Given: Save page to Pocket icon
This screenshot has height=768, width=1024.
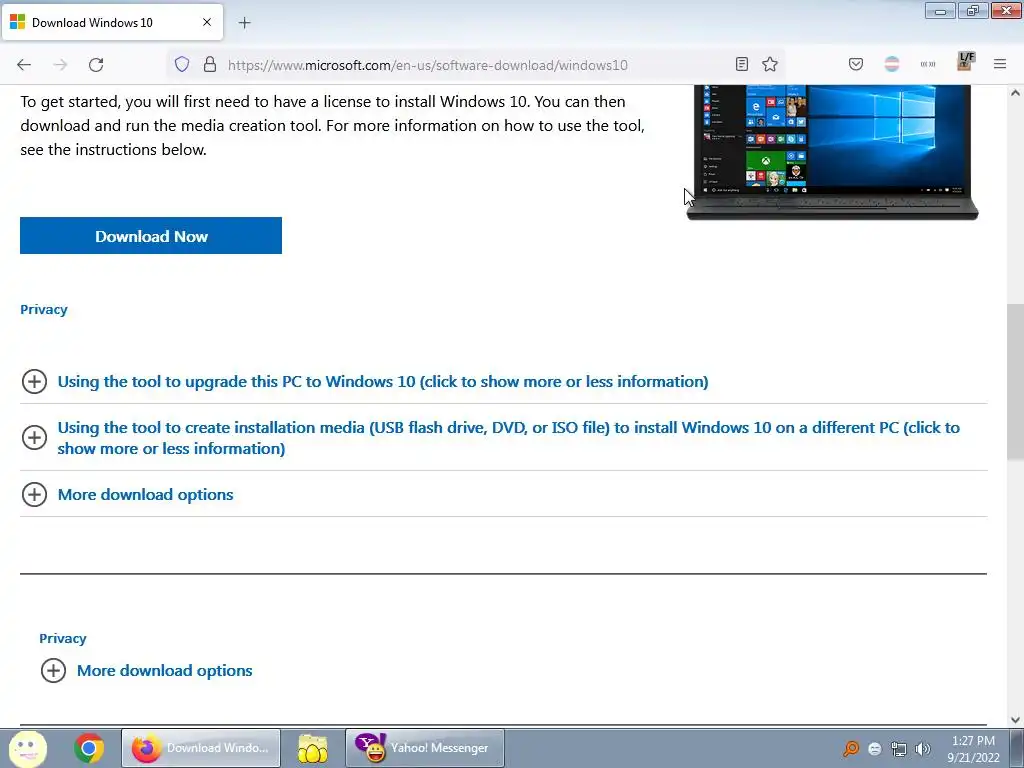Looking at the screenshot, I should coord(856,64).
